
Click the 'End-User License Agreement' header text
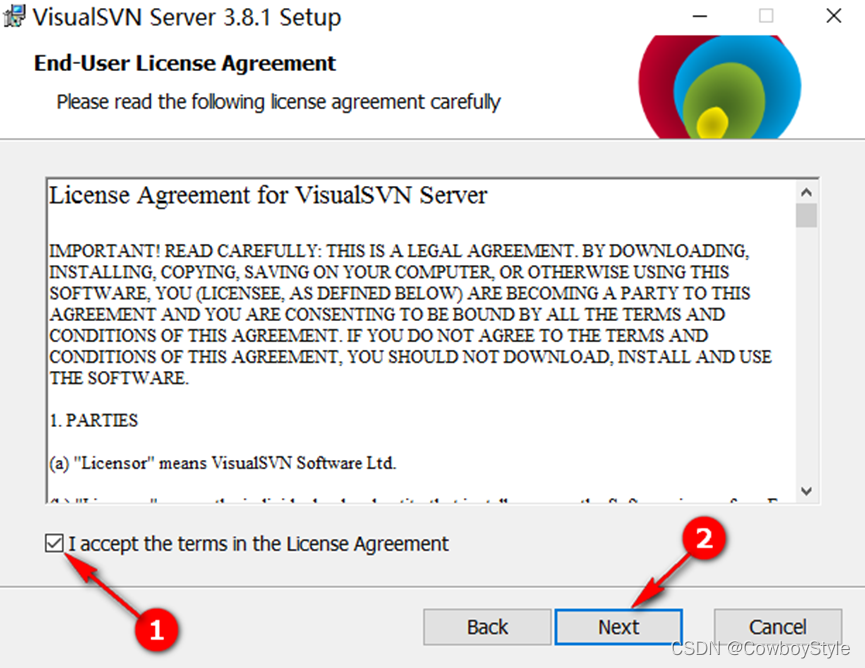[185, 63]
